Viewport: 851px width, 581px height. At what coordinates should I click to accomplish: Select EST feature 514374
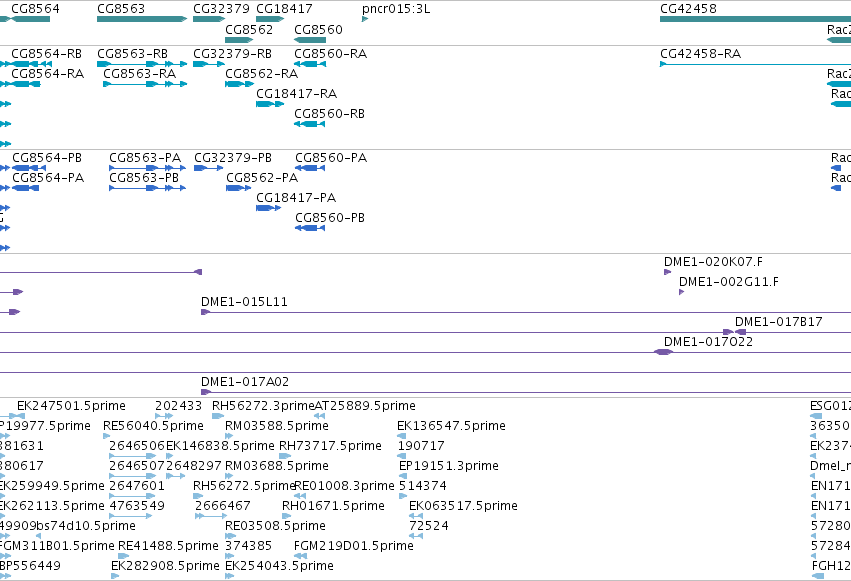tap(403, 496)
